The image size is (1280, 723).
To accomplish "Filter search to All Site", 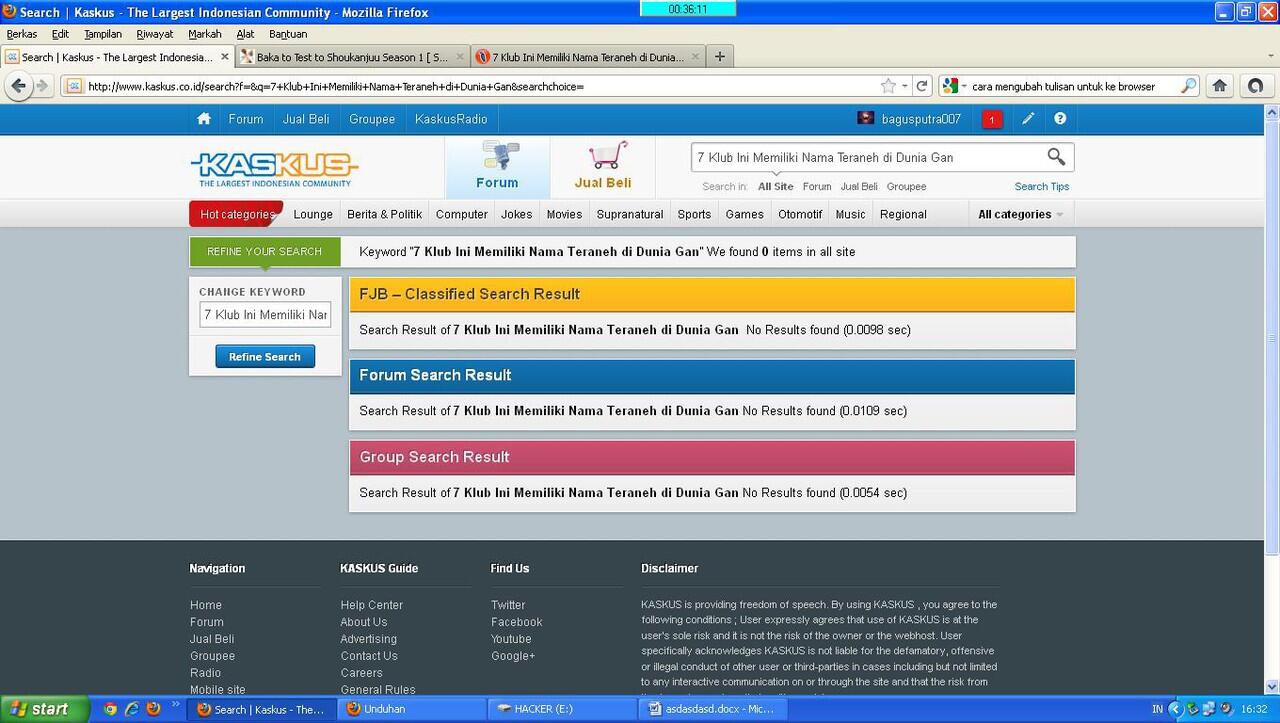I will (776, 187).
